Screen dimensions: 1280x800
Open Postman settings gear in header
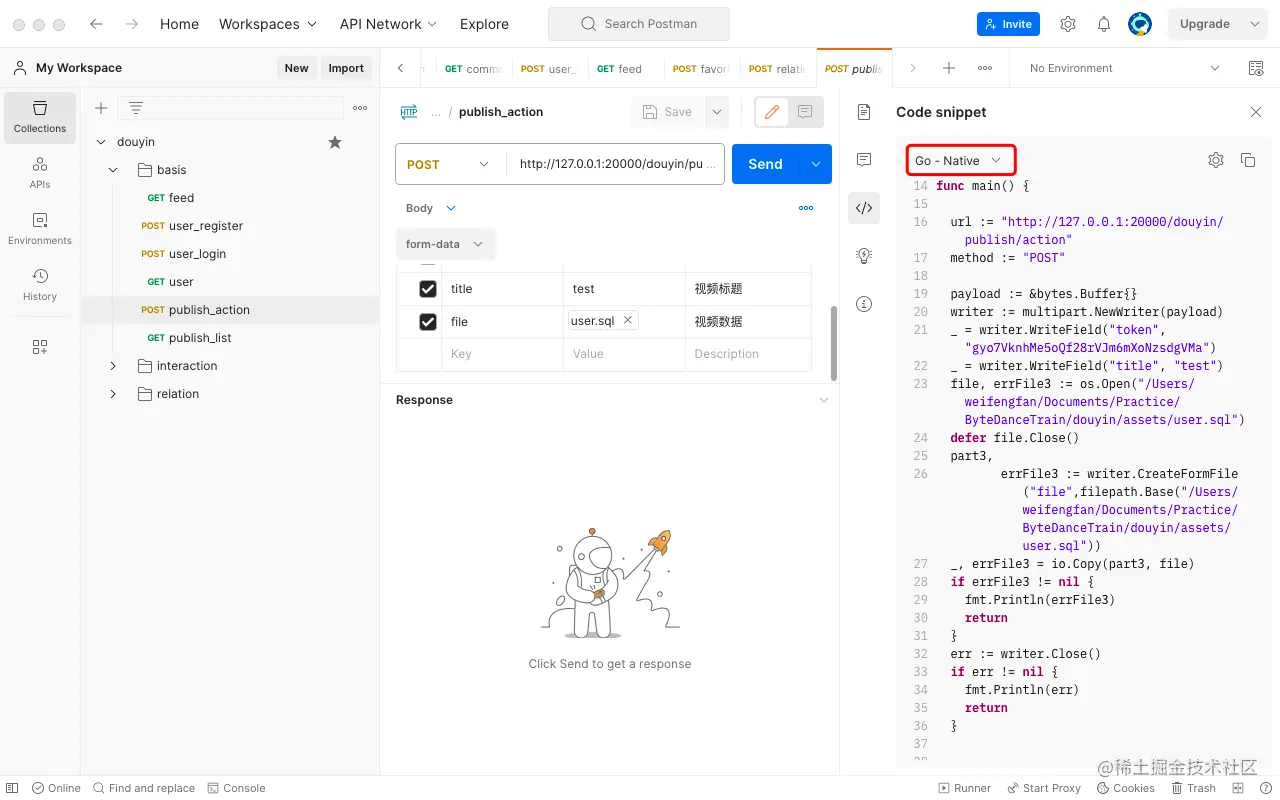pyautogui.click(x=1068, y=24)
